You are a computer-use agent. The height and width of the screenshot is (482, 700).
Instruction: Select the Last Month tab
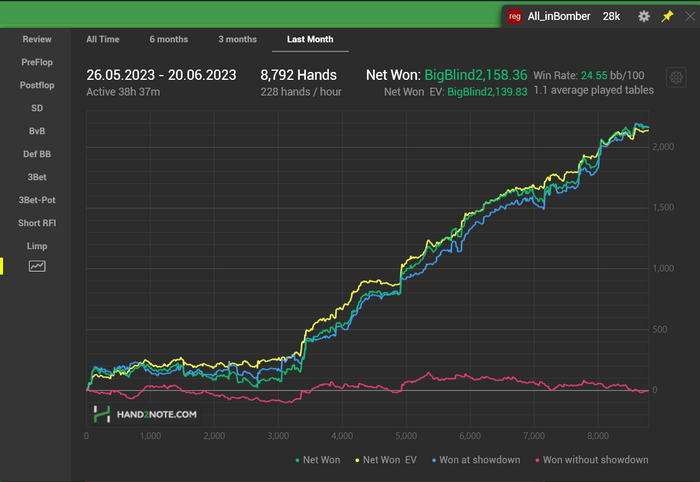(x=310, y=39)
